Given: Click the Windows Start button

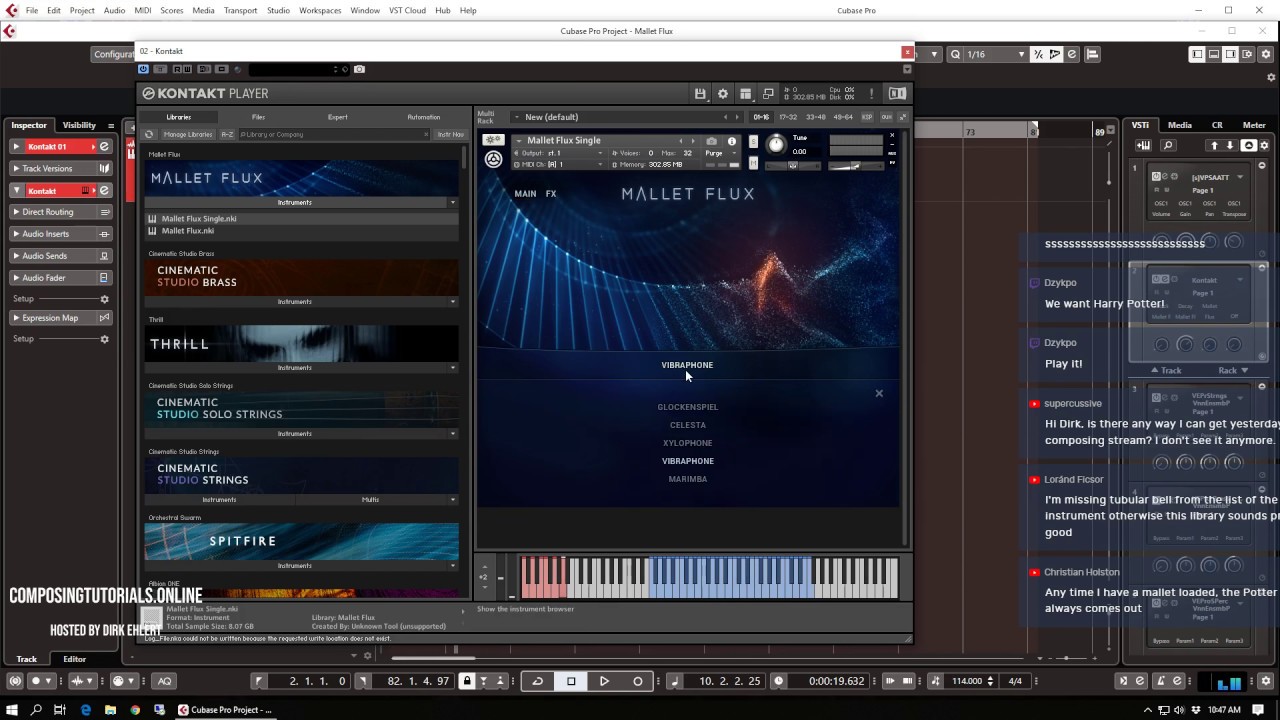Looking at the screenshot, I should click(11, 710).
